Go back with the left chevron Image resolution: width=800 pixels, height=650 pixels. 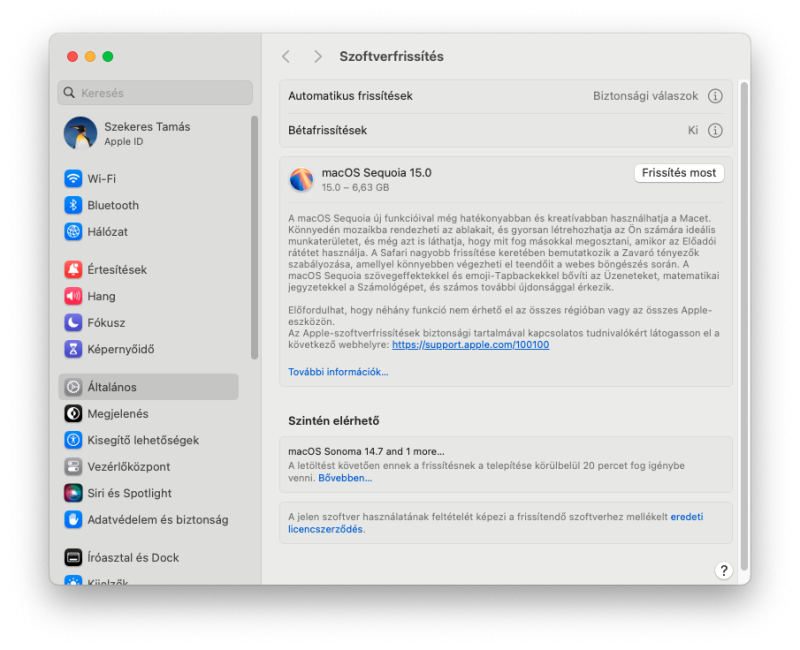tap(286, 57)
